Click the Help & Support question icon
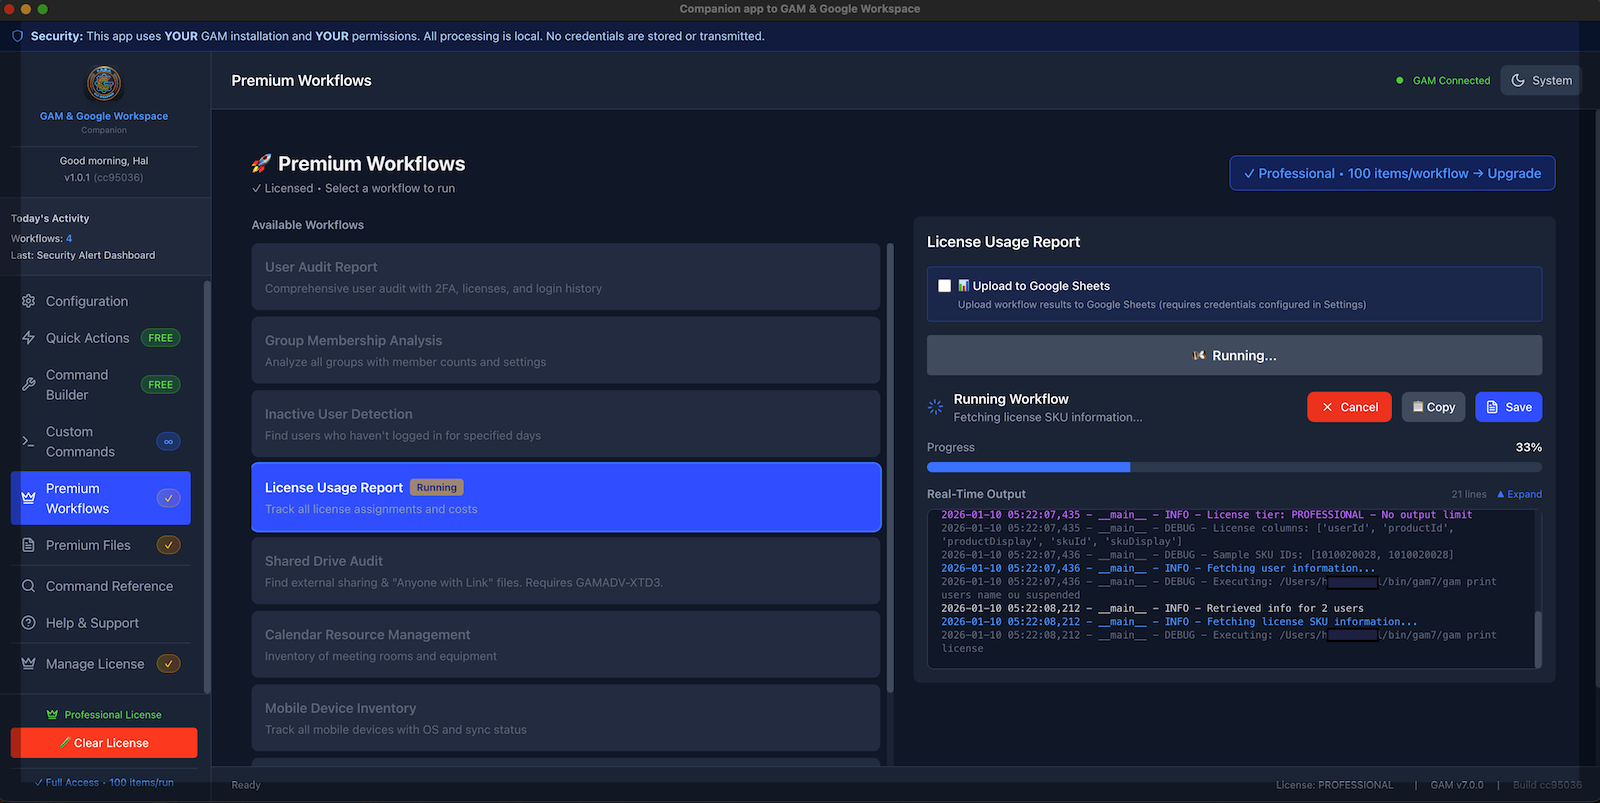This screenshot has height=803, width=1600. point(28,623)
